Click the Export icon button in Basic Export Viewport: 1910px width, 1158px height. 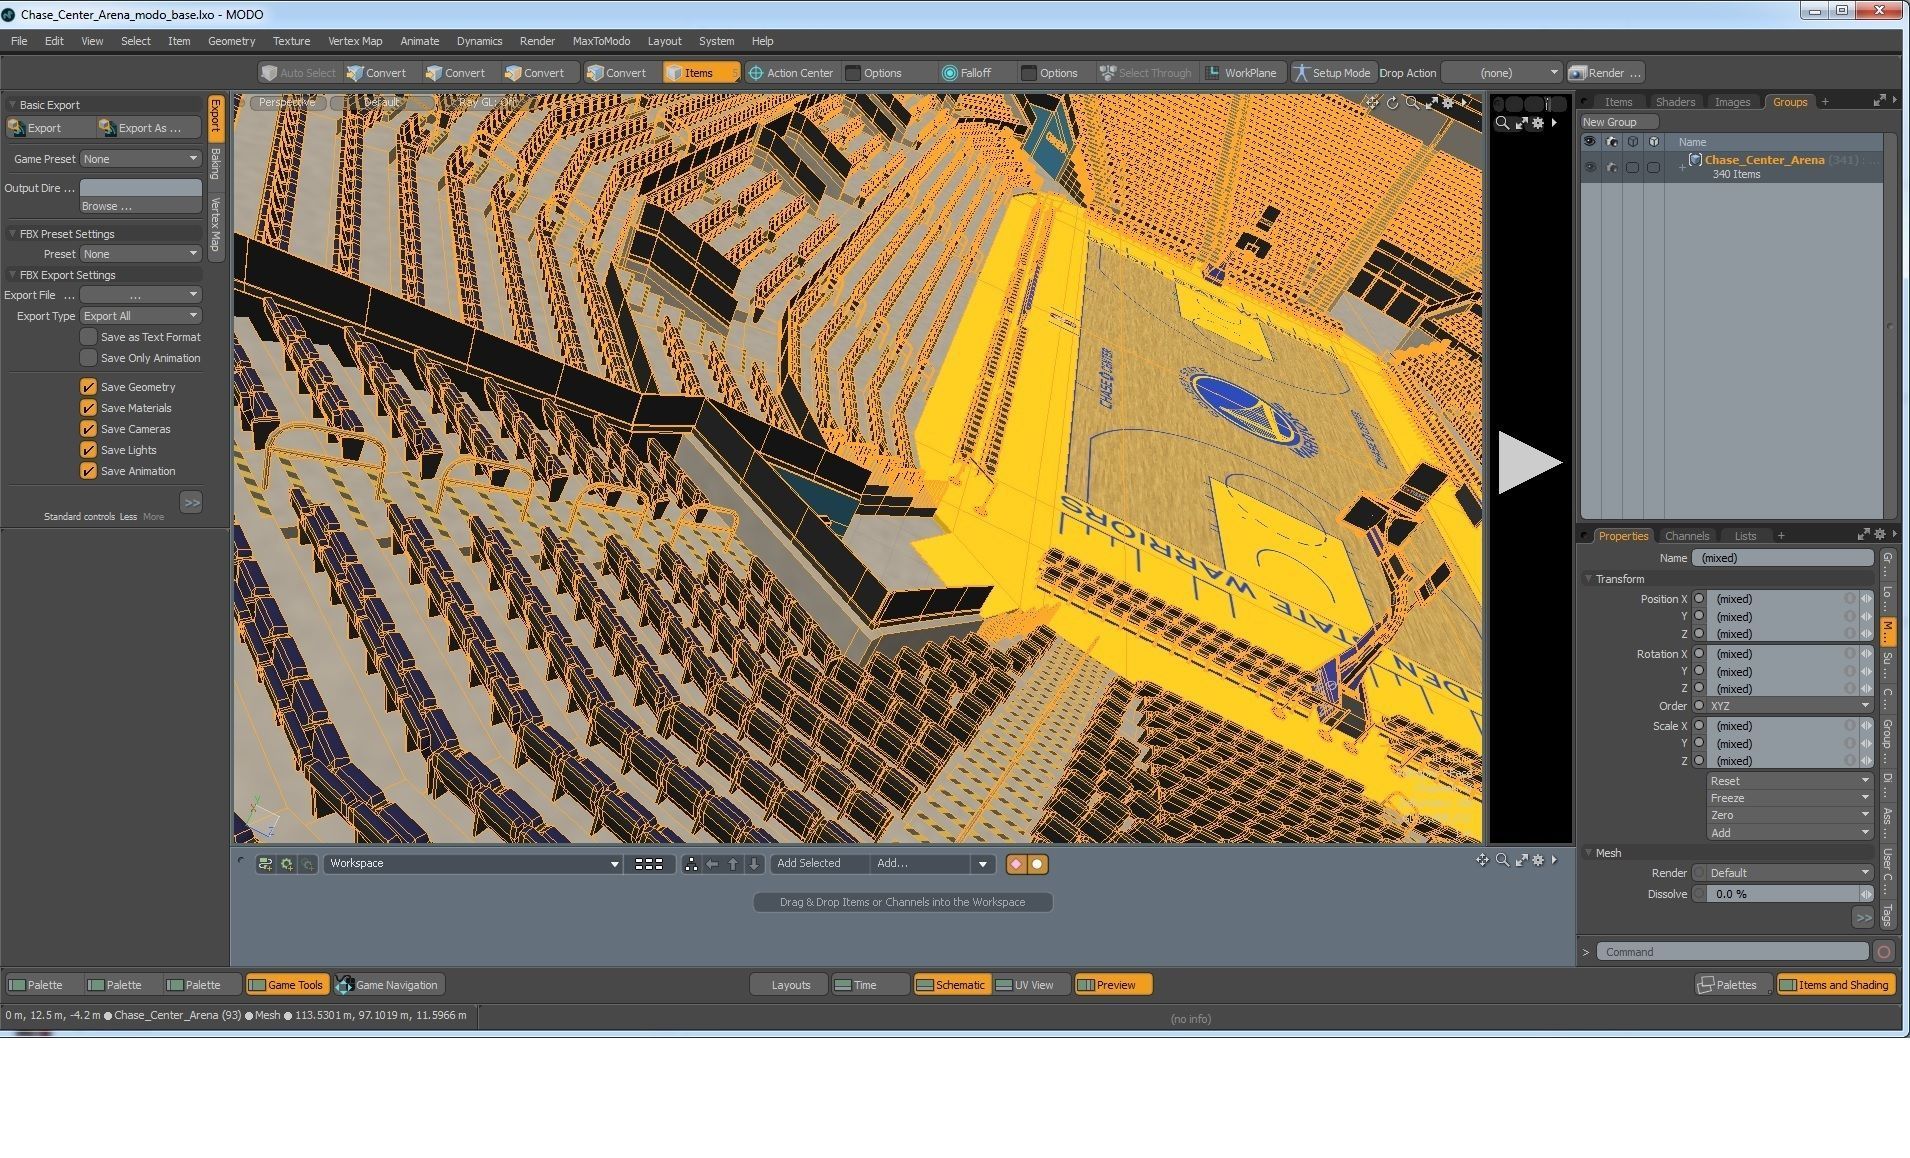pyautogui.click(x=50, y=128)
